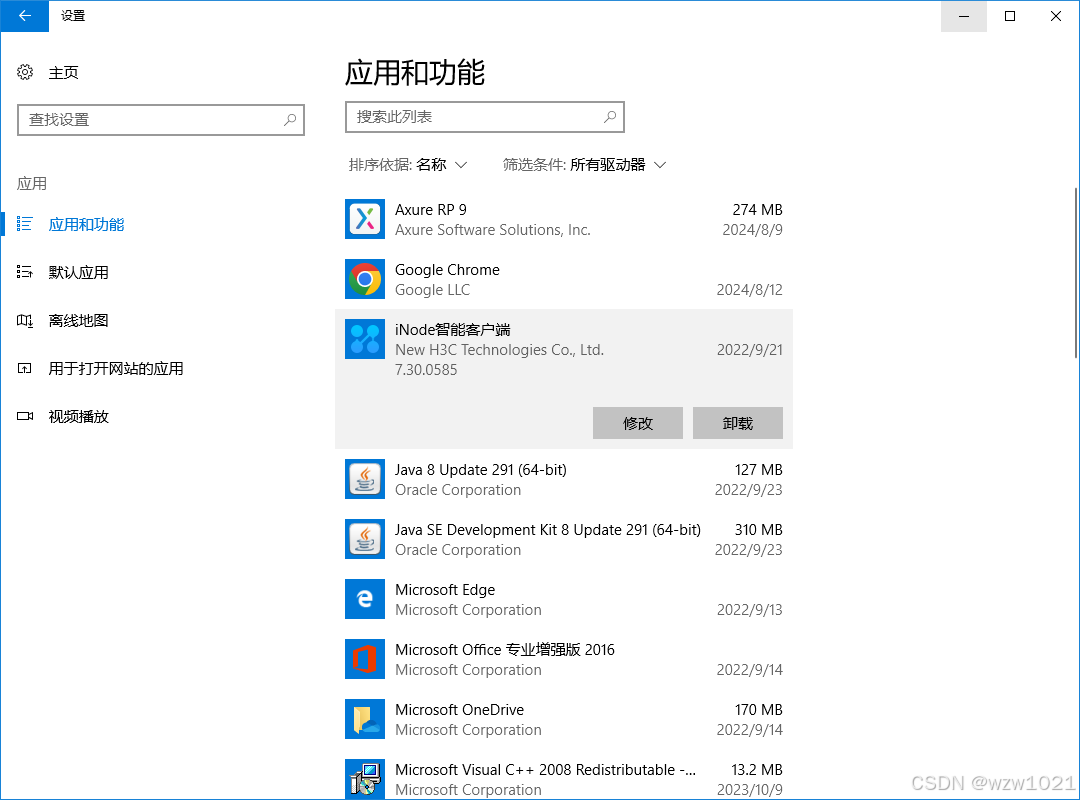The height and width of the screenshot is (800, 1080).
Task: Select Microsoft Office 专业增强版 2016 text
Action: [x=505, y=649]
